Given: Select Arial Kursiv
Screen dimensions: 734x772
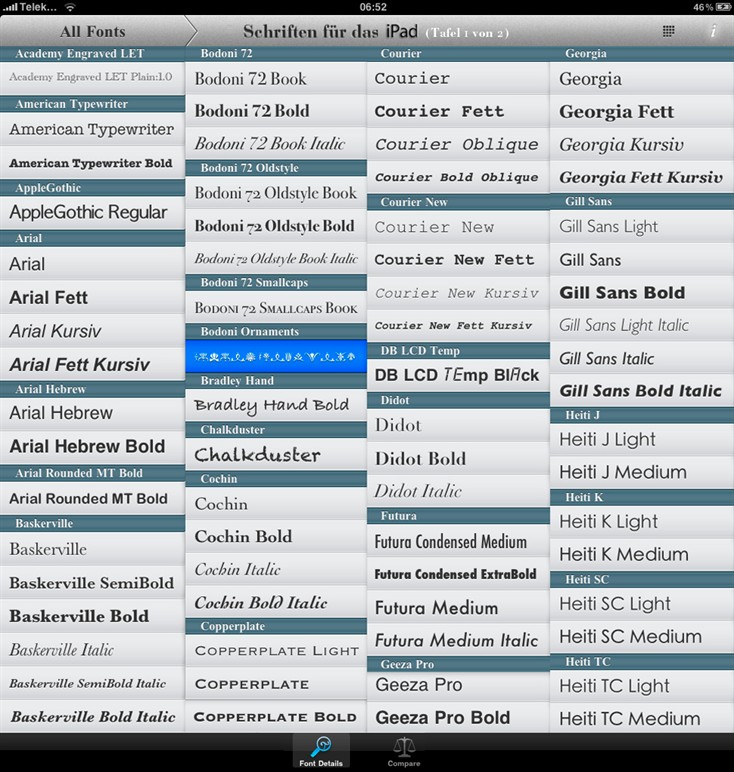Looking at the screenshot, I should 93,331.
